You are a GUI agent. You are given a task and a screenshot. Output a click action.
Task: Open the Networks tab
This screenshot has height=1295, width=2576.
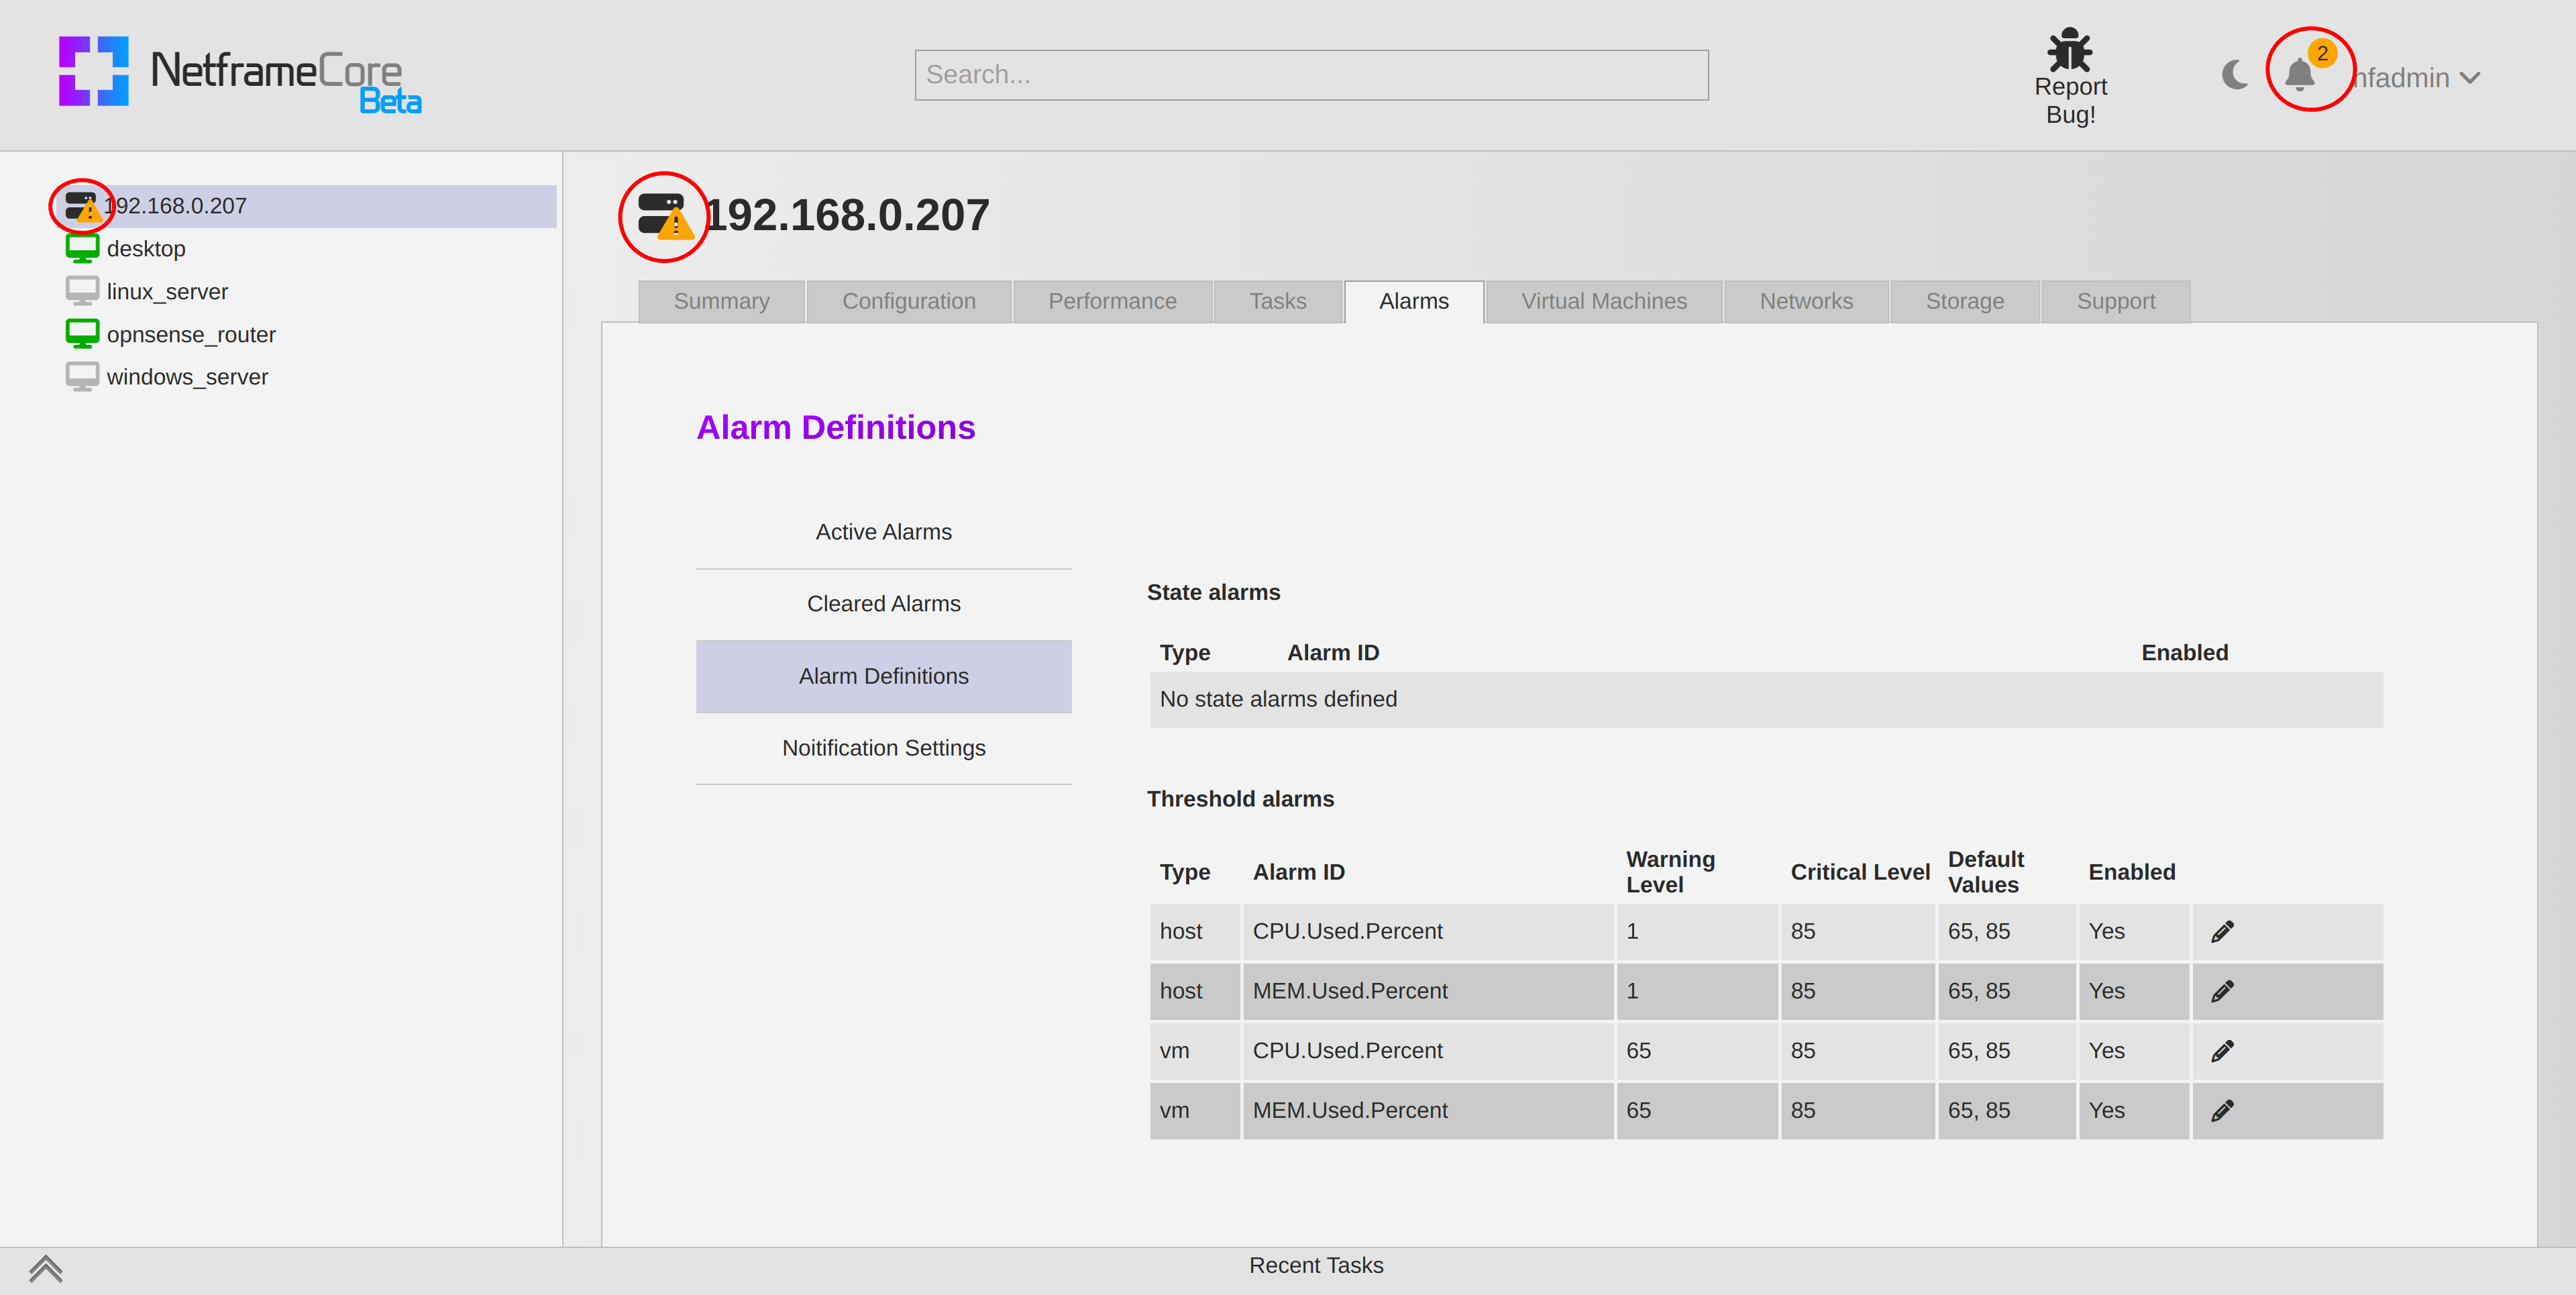click(1806, 301)
